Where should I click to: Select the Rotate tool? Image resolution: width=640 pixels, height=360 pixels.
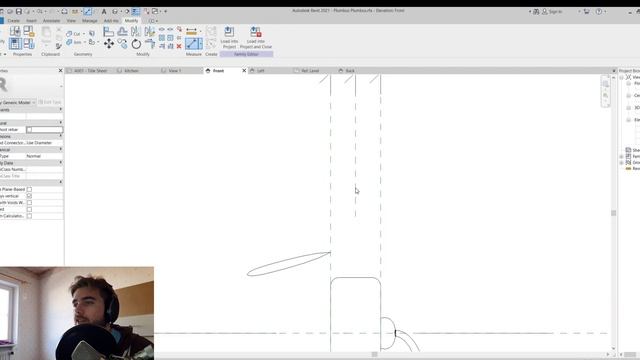(136, 43)
